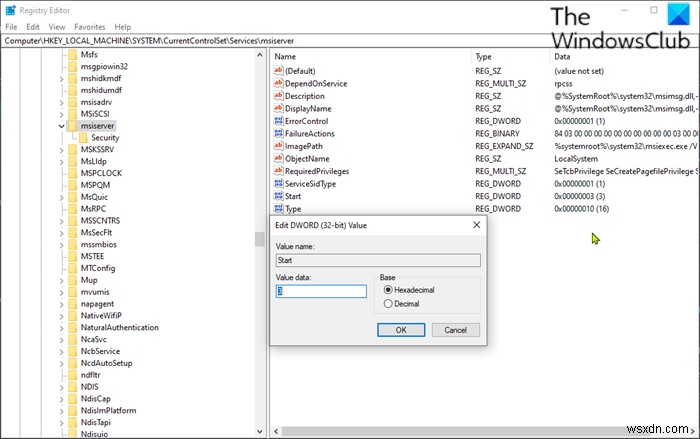Open the Favorites menu
This screenshot has width=700, height=439.
click(x=90, y=27)
